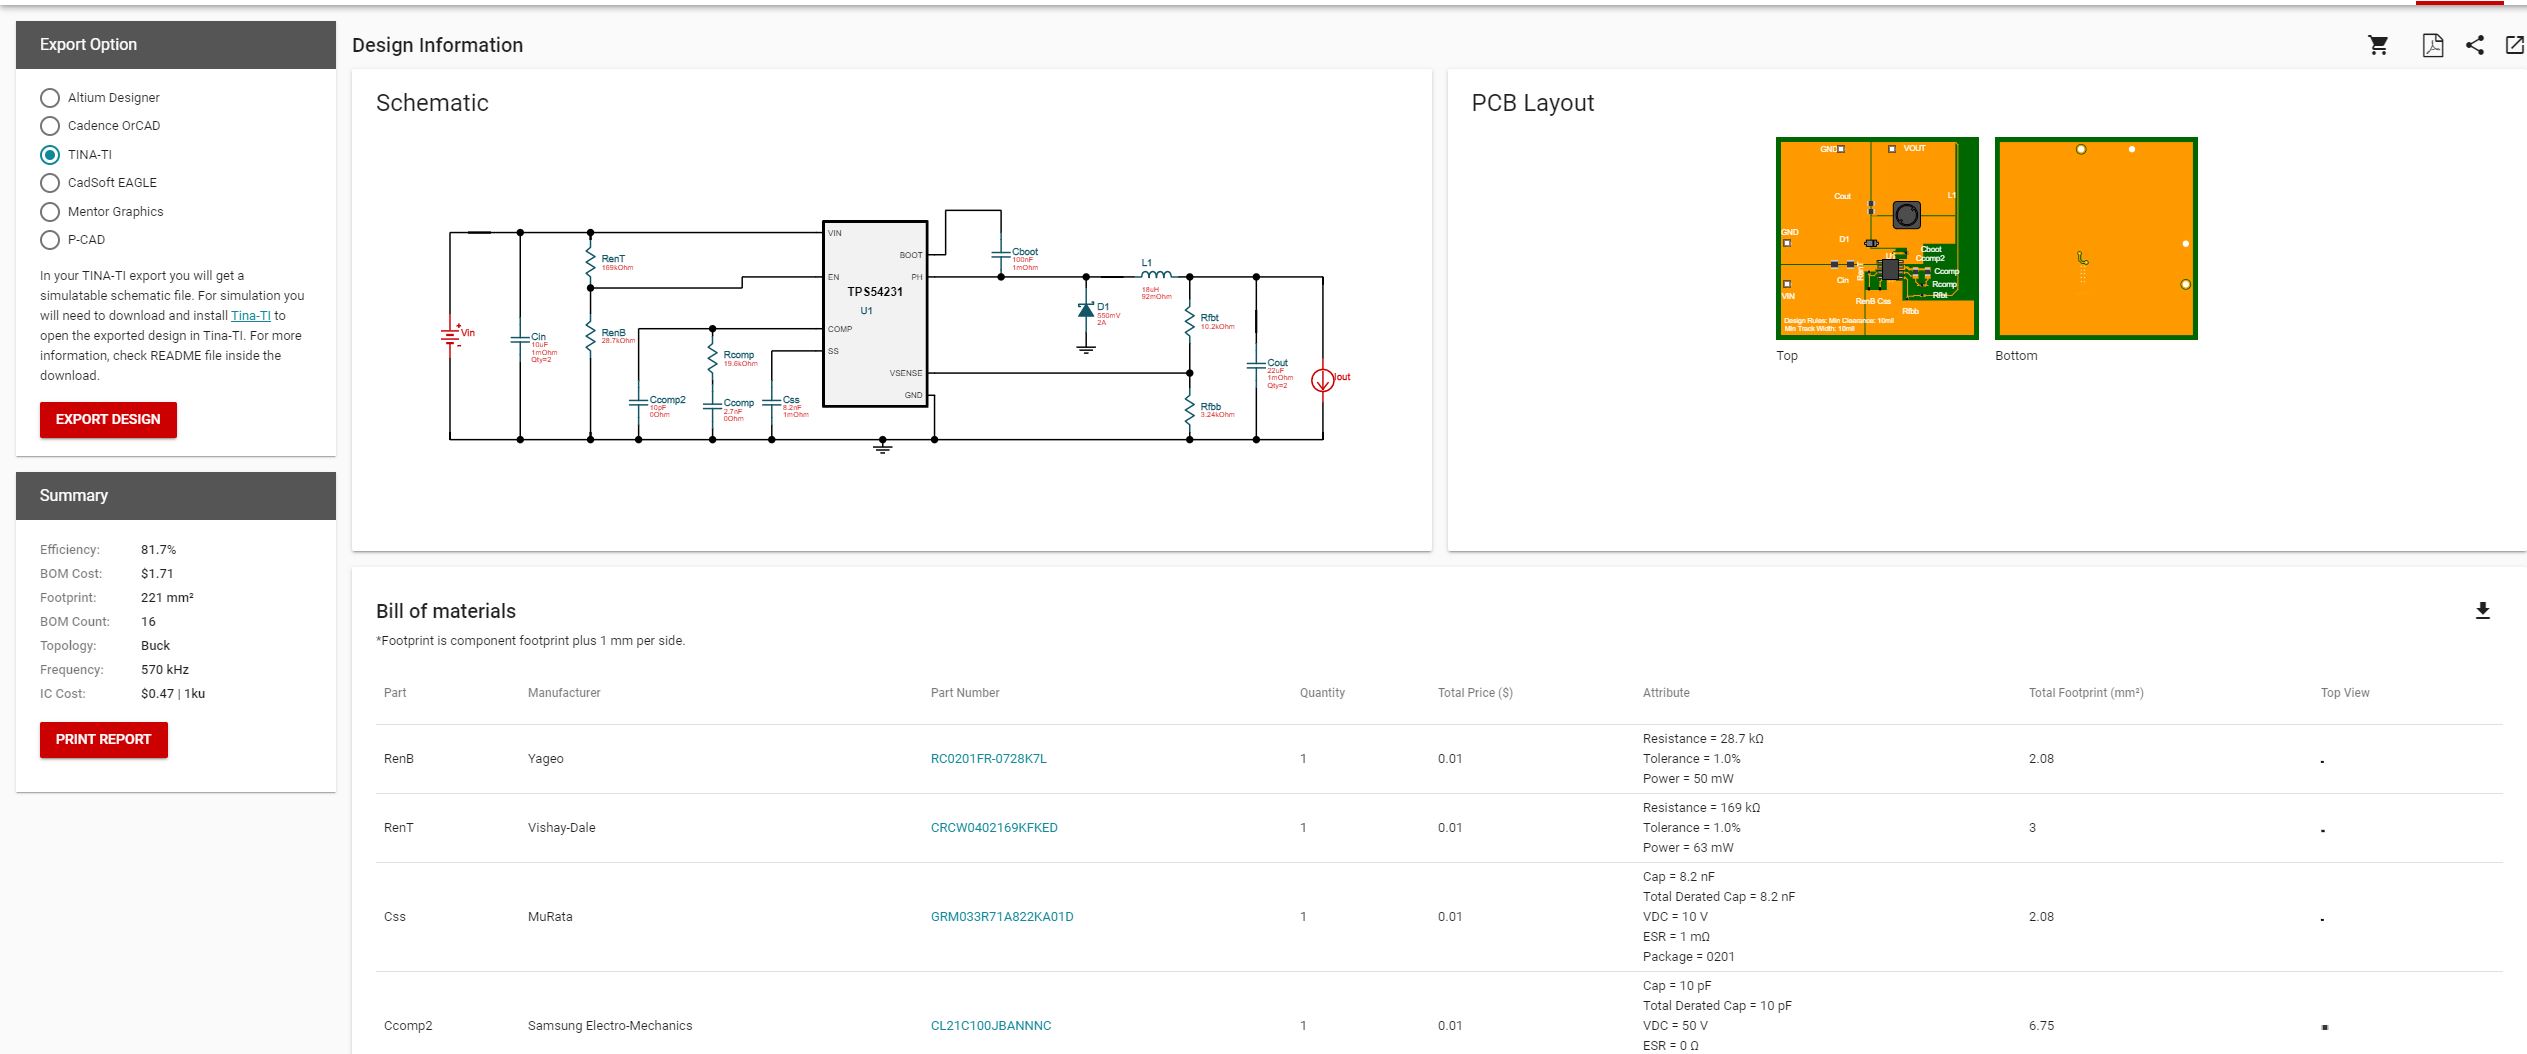Viewport: 2527px width, 1054px height.
Task: Click the Manufacturer column header
Action: tap(564, 693)
